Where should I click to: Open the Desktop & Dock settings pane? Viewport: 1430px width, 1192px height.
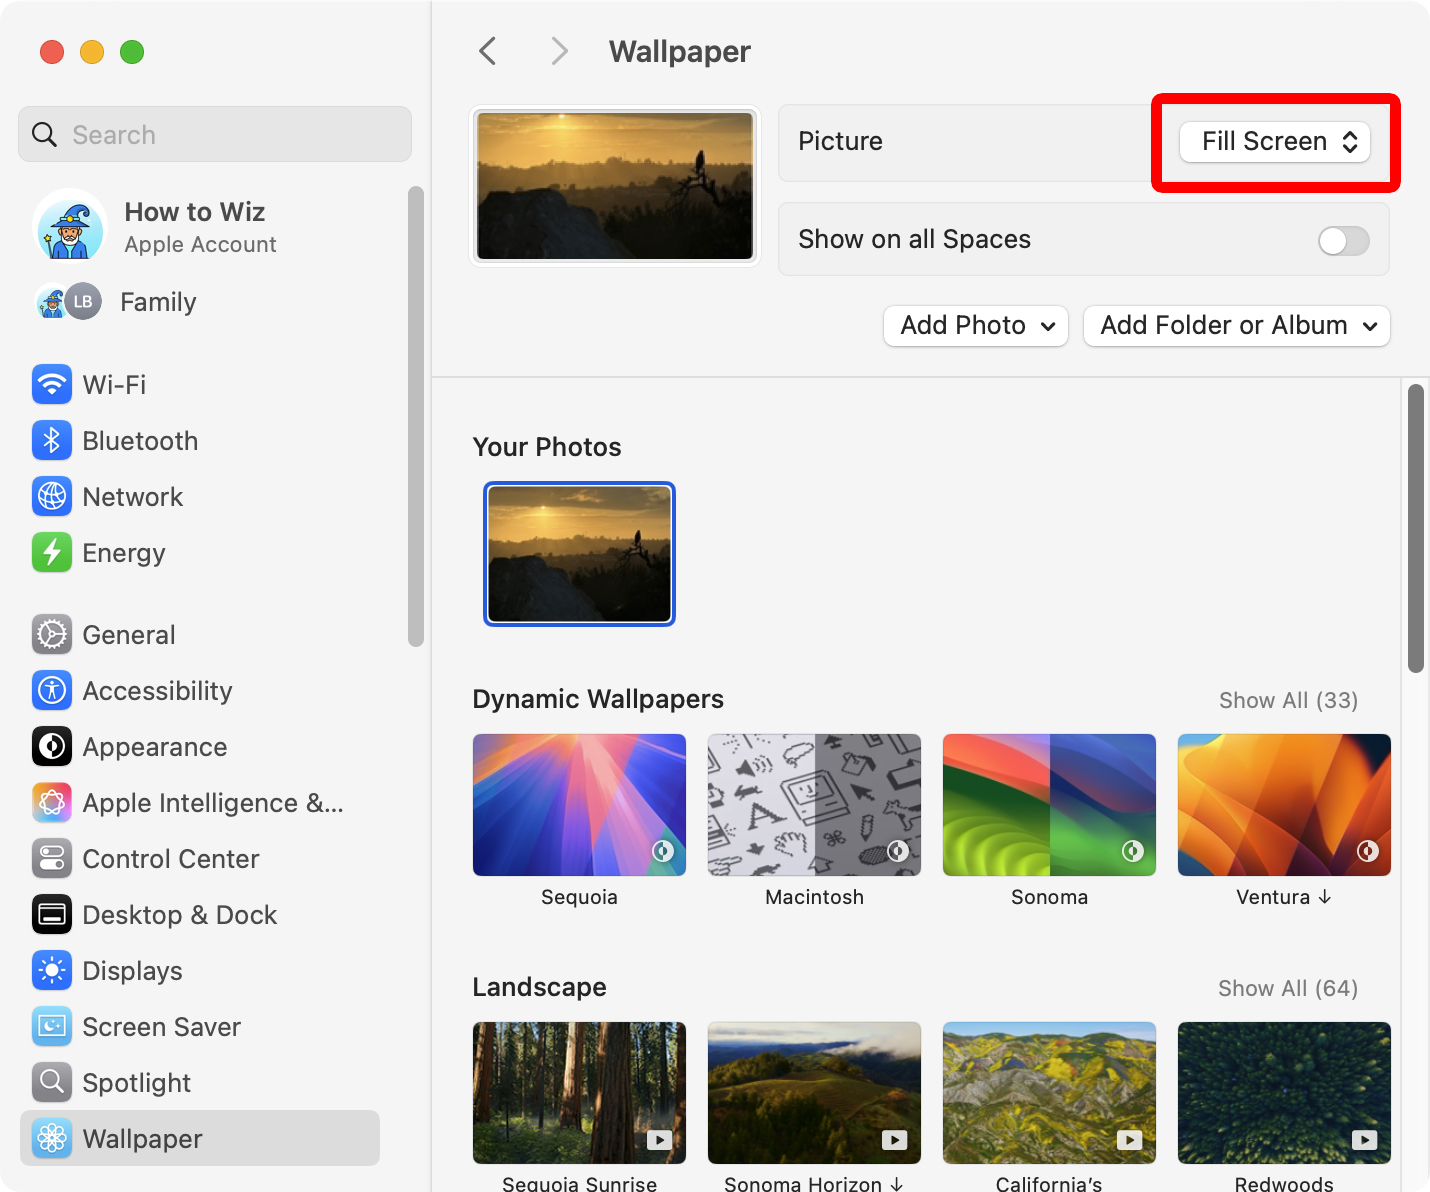(x=179, y=915)
